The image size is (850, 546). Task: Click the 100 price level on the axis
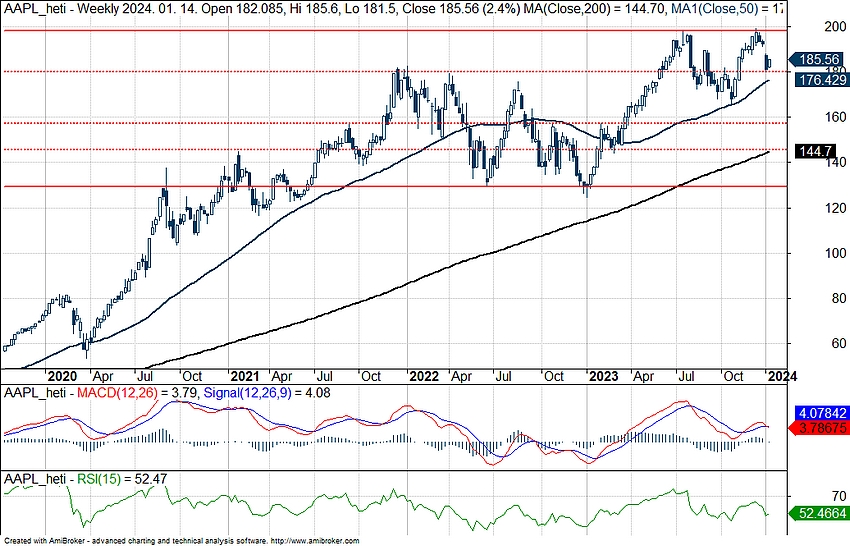[834, 253]
